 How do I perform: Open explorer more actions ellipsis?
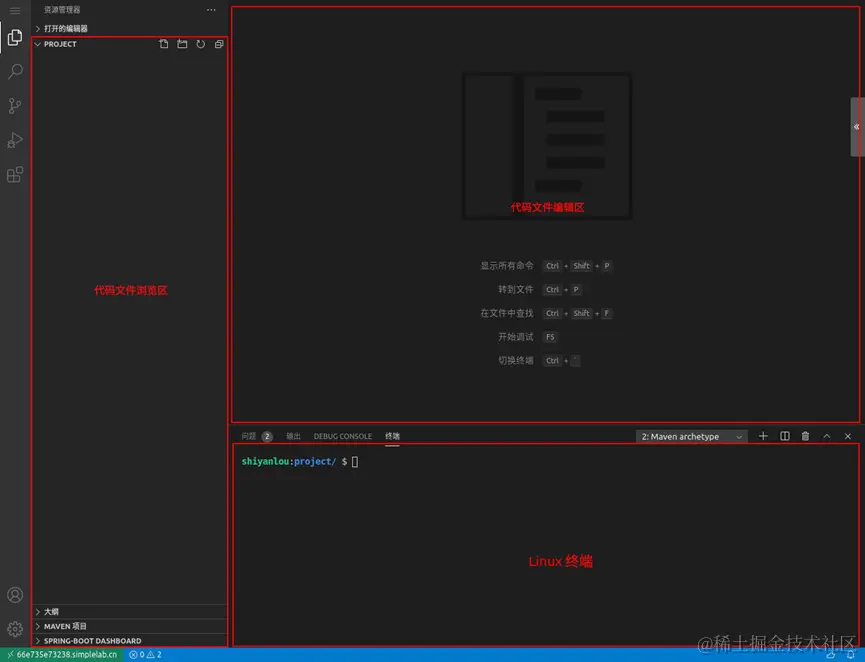coord(211,10)
